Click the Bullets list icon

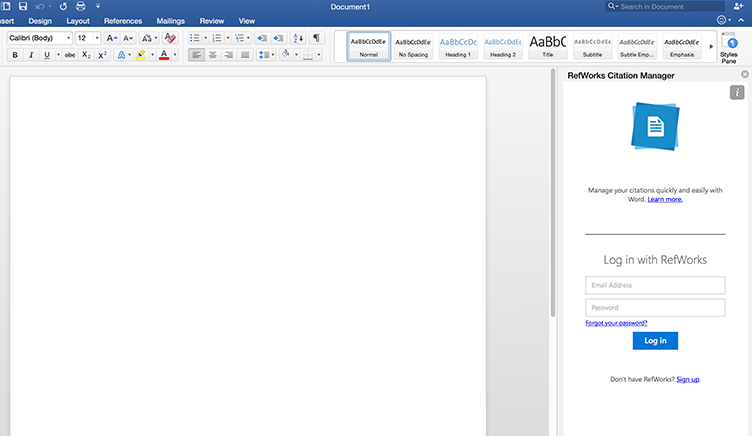(x=195, y=38)
